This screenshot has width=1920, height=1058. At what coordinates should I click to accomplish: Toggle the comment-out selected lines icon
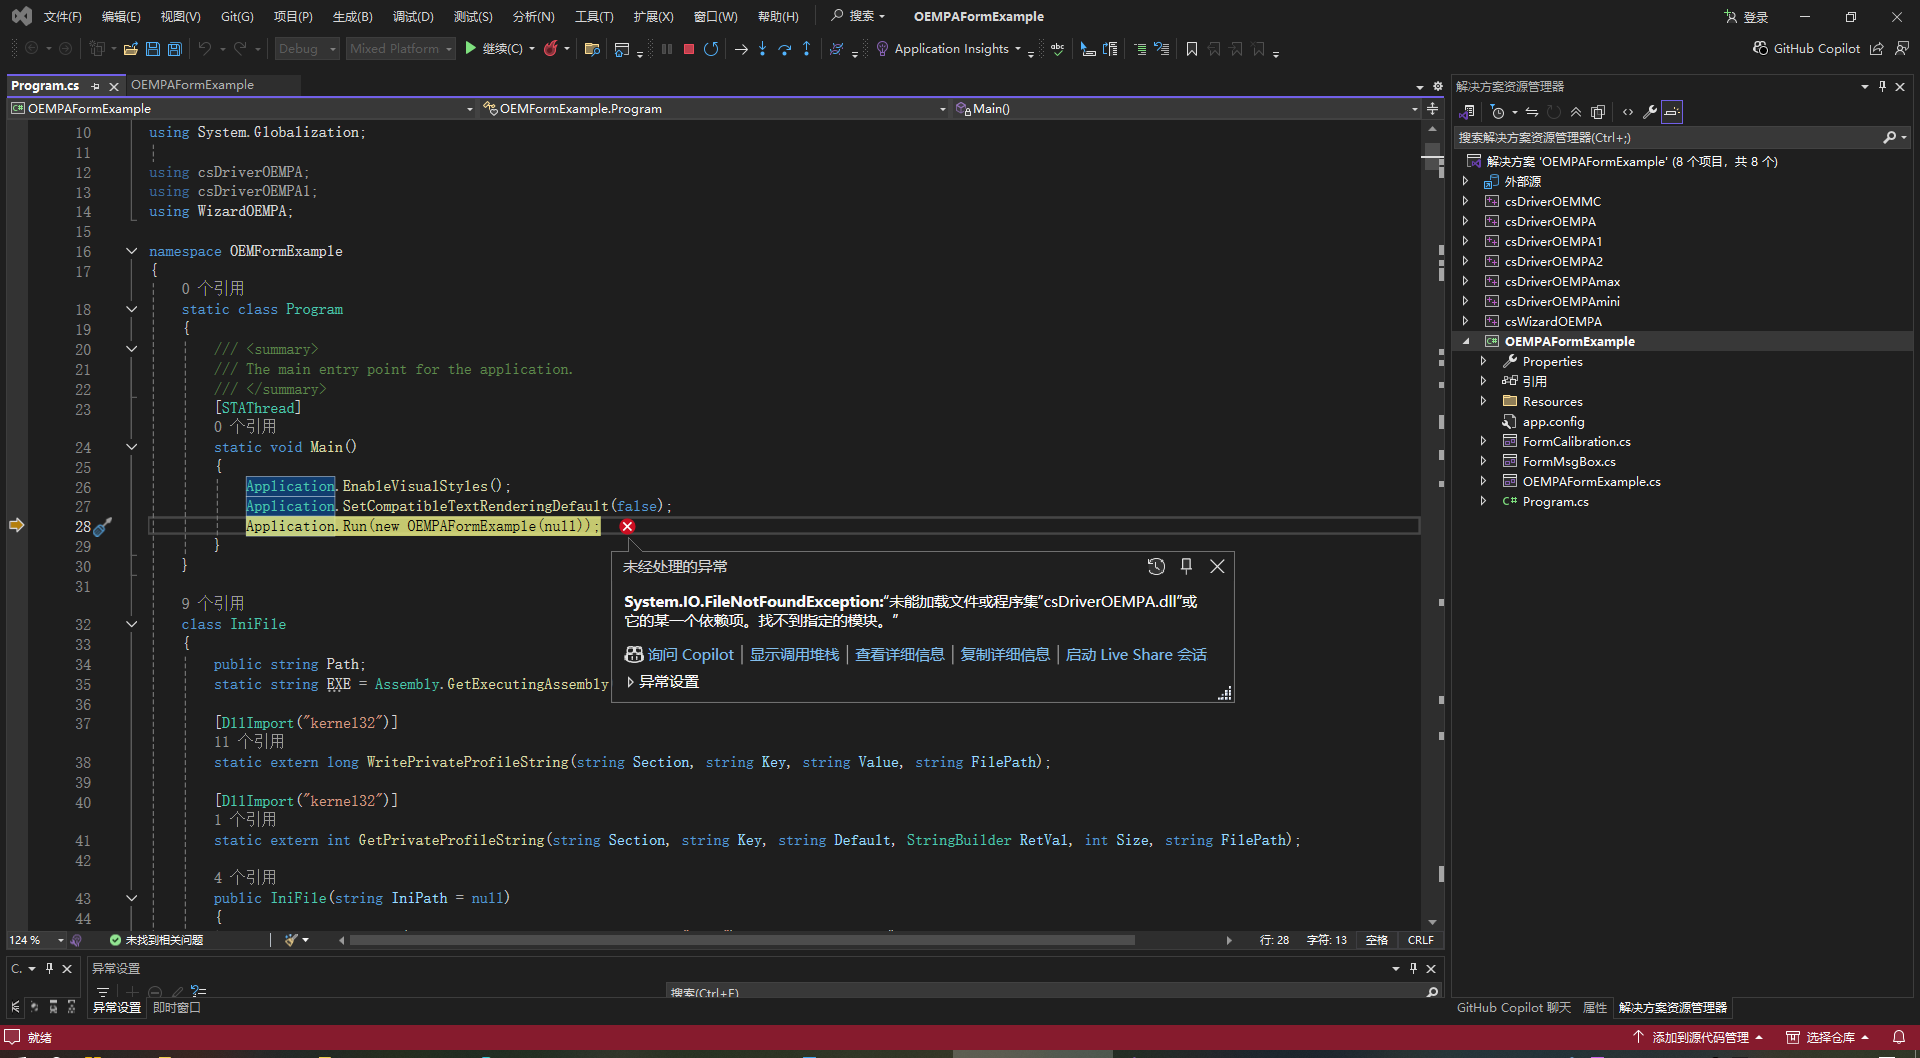coord(1140,48)
